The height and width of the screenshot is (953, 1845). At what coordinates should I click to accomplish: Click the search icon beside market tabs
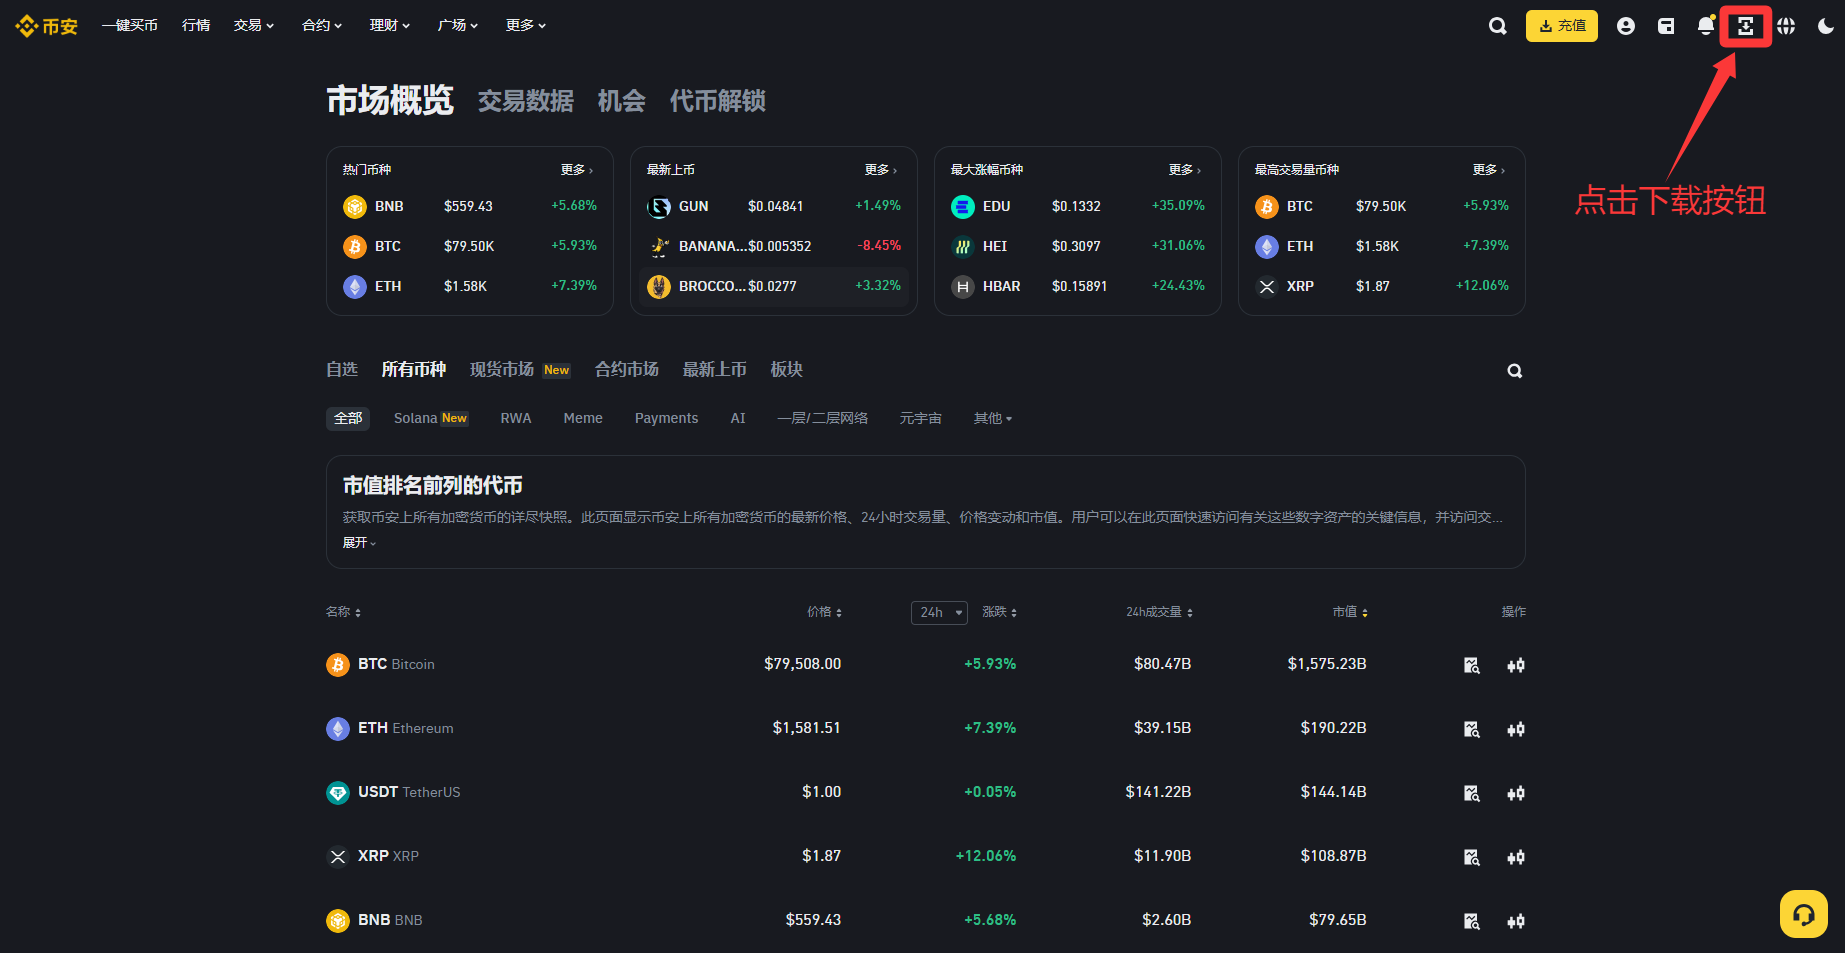pyautogui.click(x=1515, y=371)
